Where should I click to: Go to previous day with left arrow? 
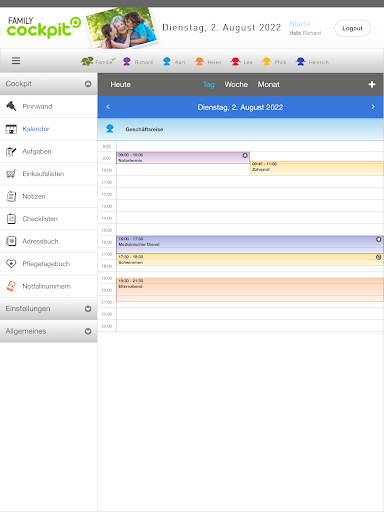[108, 107]
